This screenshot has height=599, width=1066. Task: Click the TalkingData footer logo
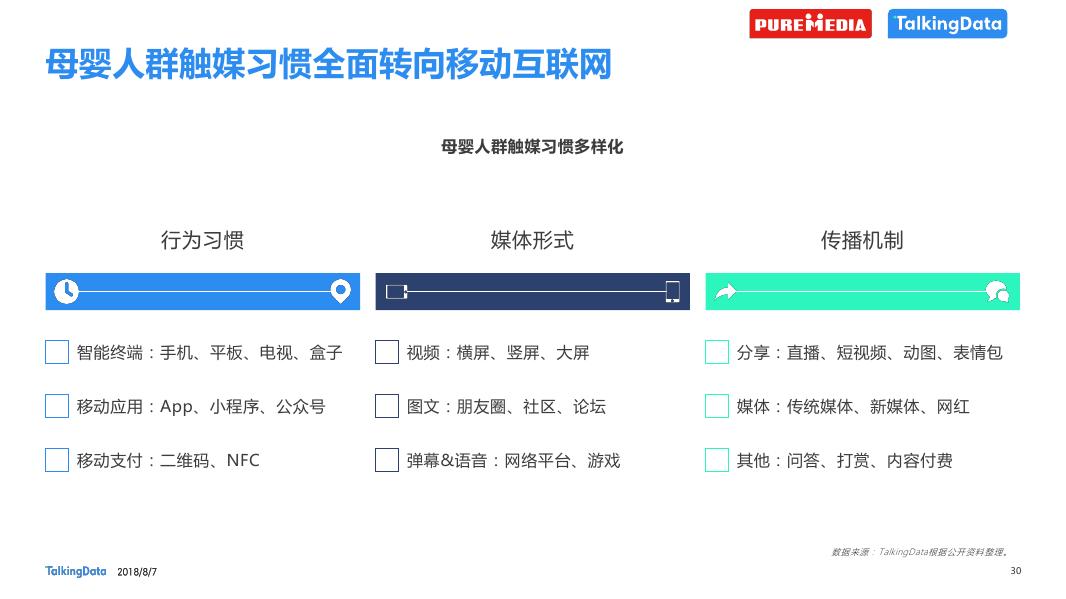(x=75, y=571)
